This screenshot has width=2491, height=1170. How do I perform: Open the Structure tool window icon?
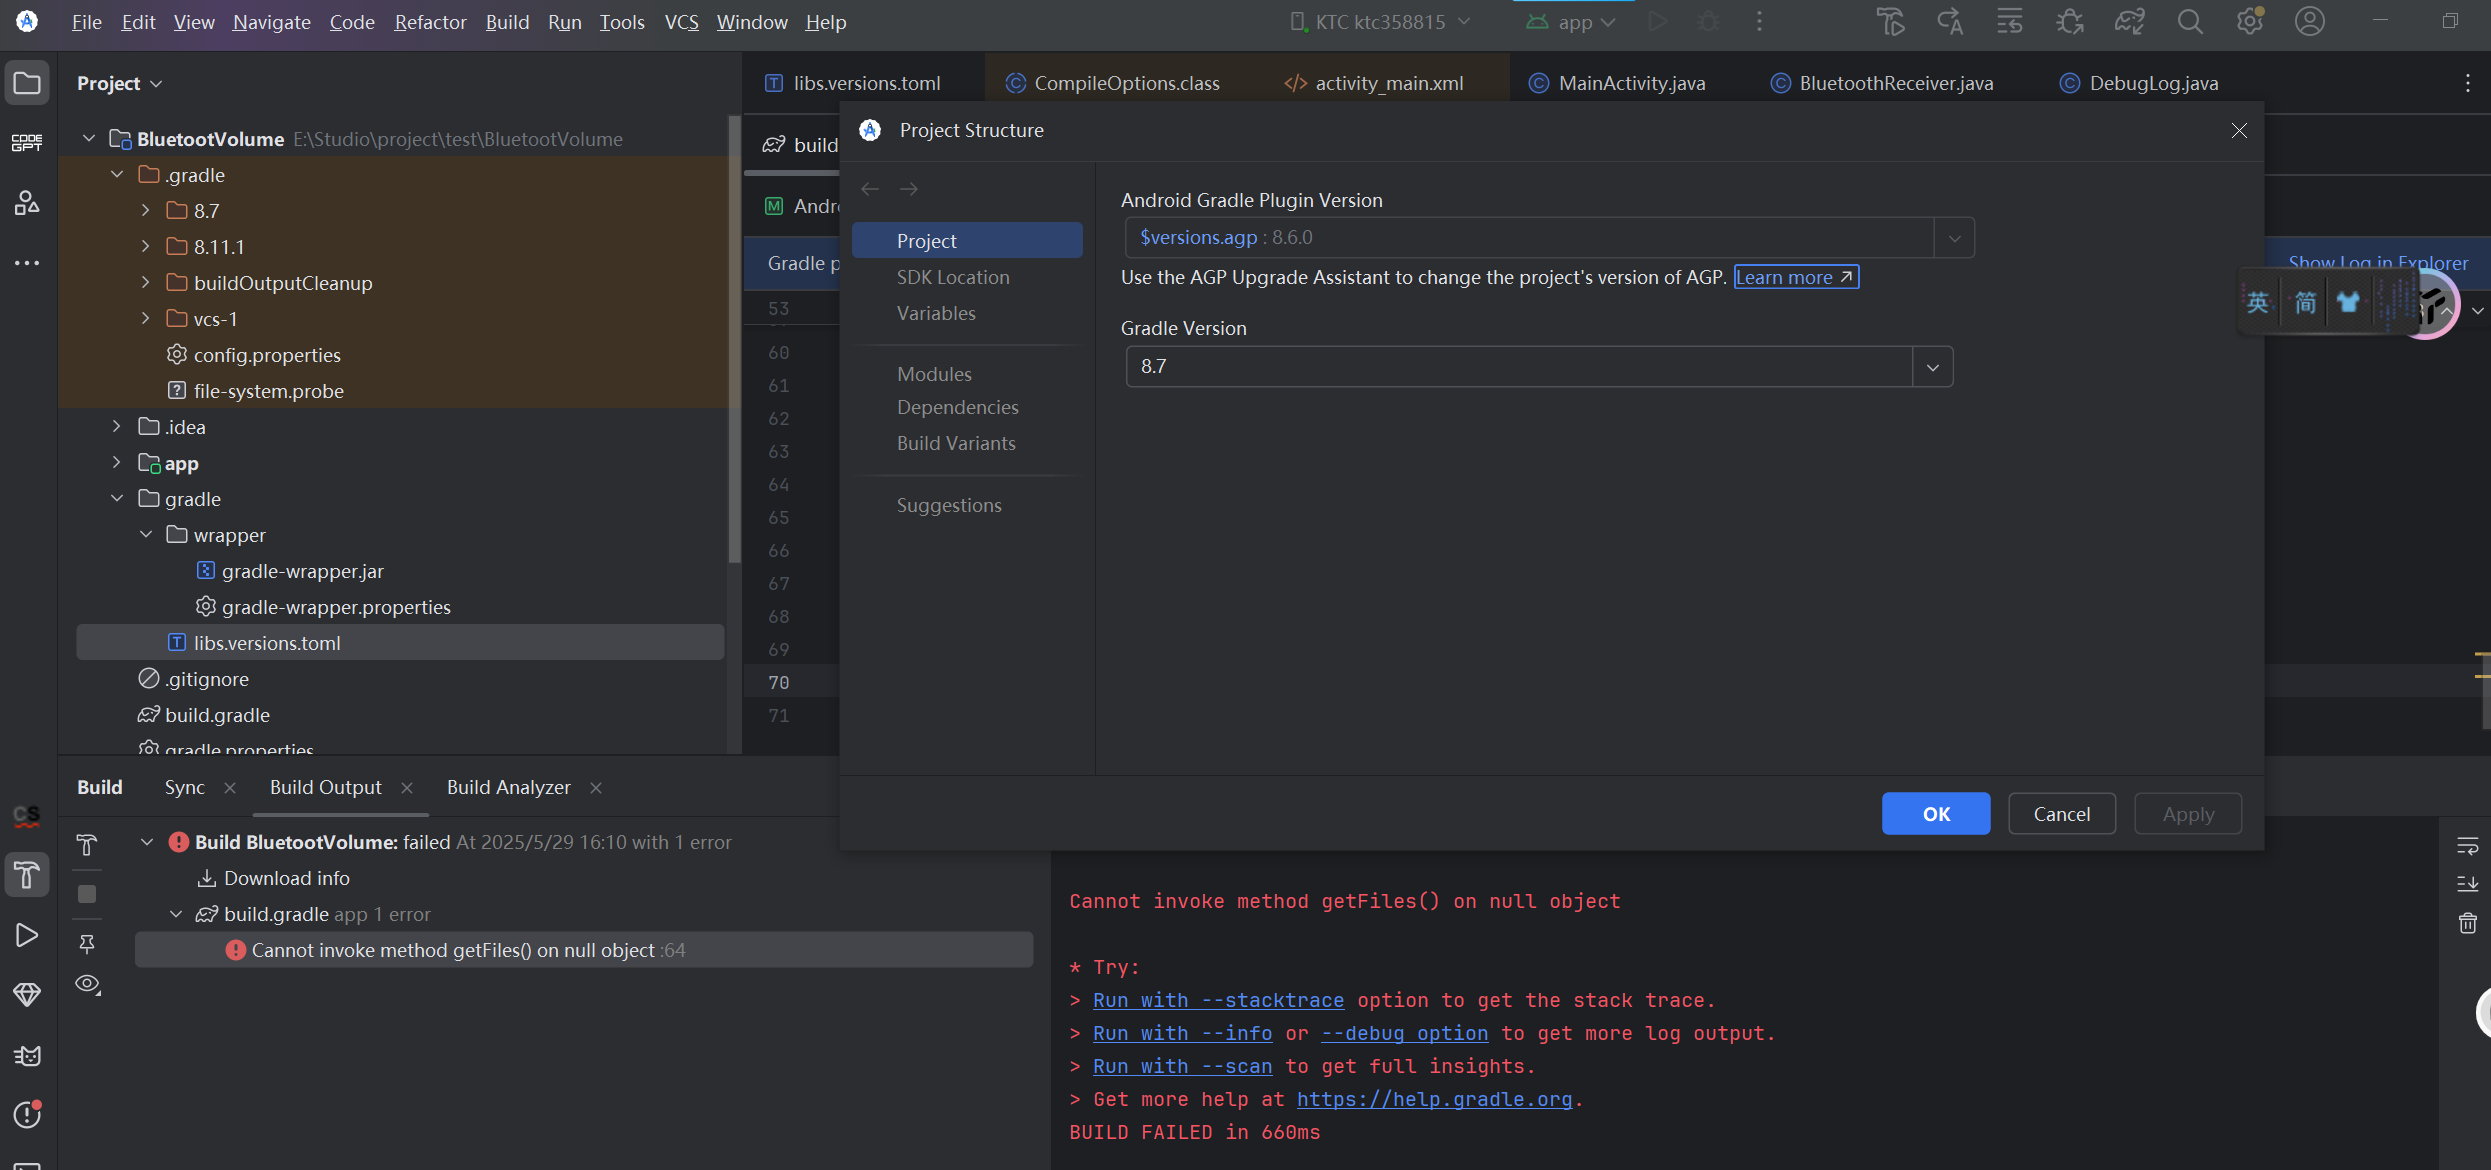coord(27,203)
